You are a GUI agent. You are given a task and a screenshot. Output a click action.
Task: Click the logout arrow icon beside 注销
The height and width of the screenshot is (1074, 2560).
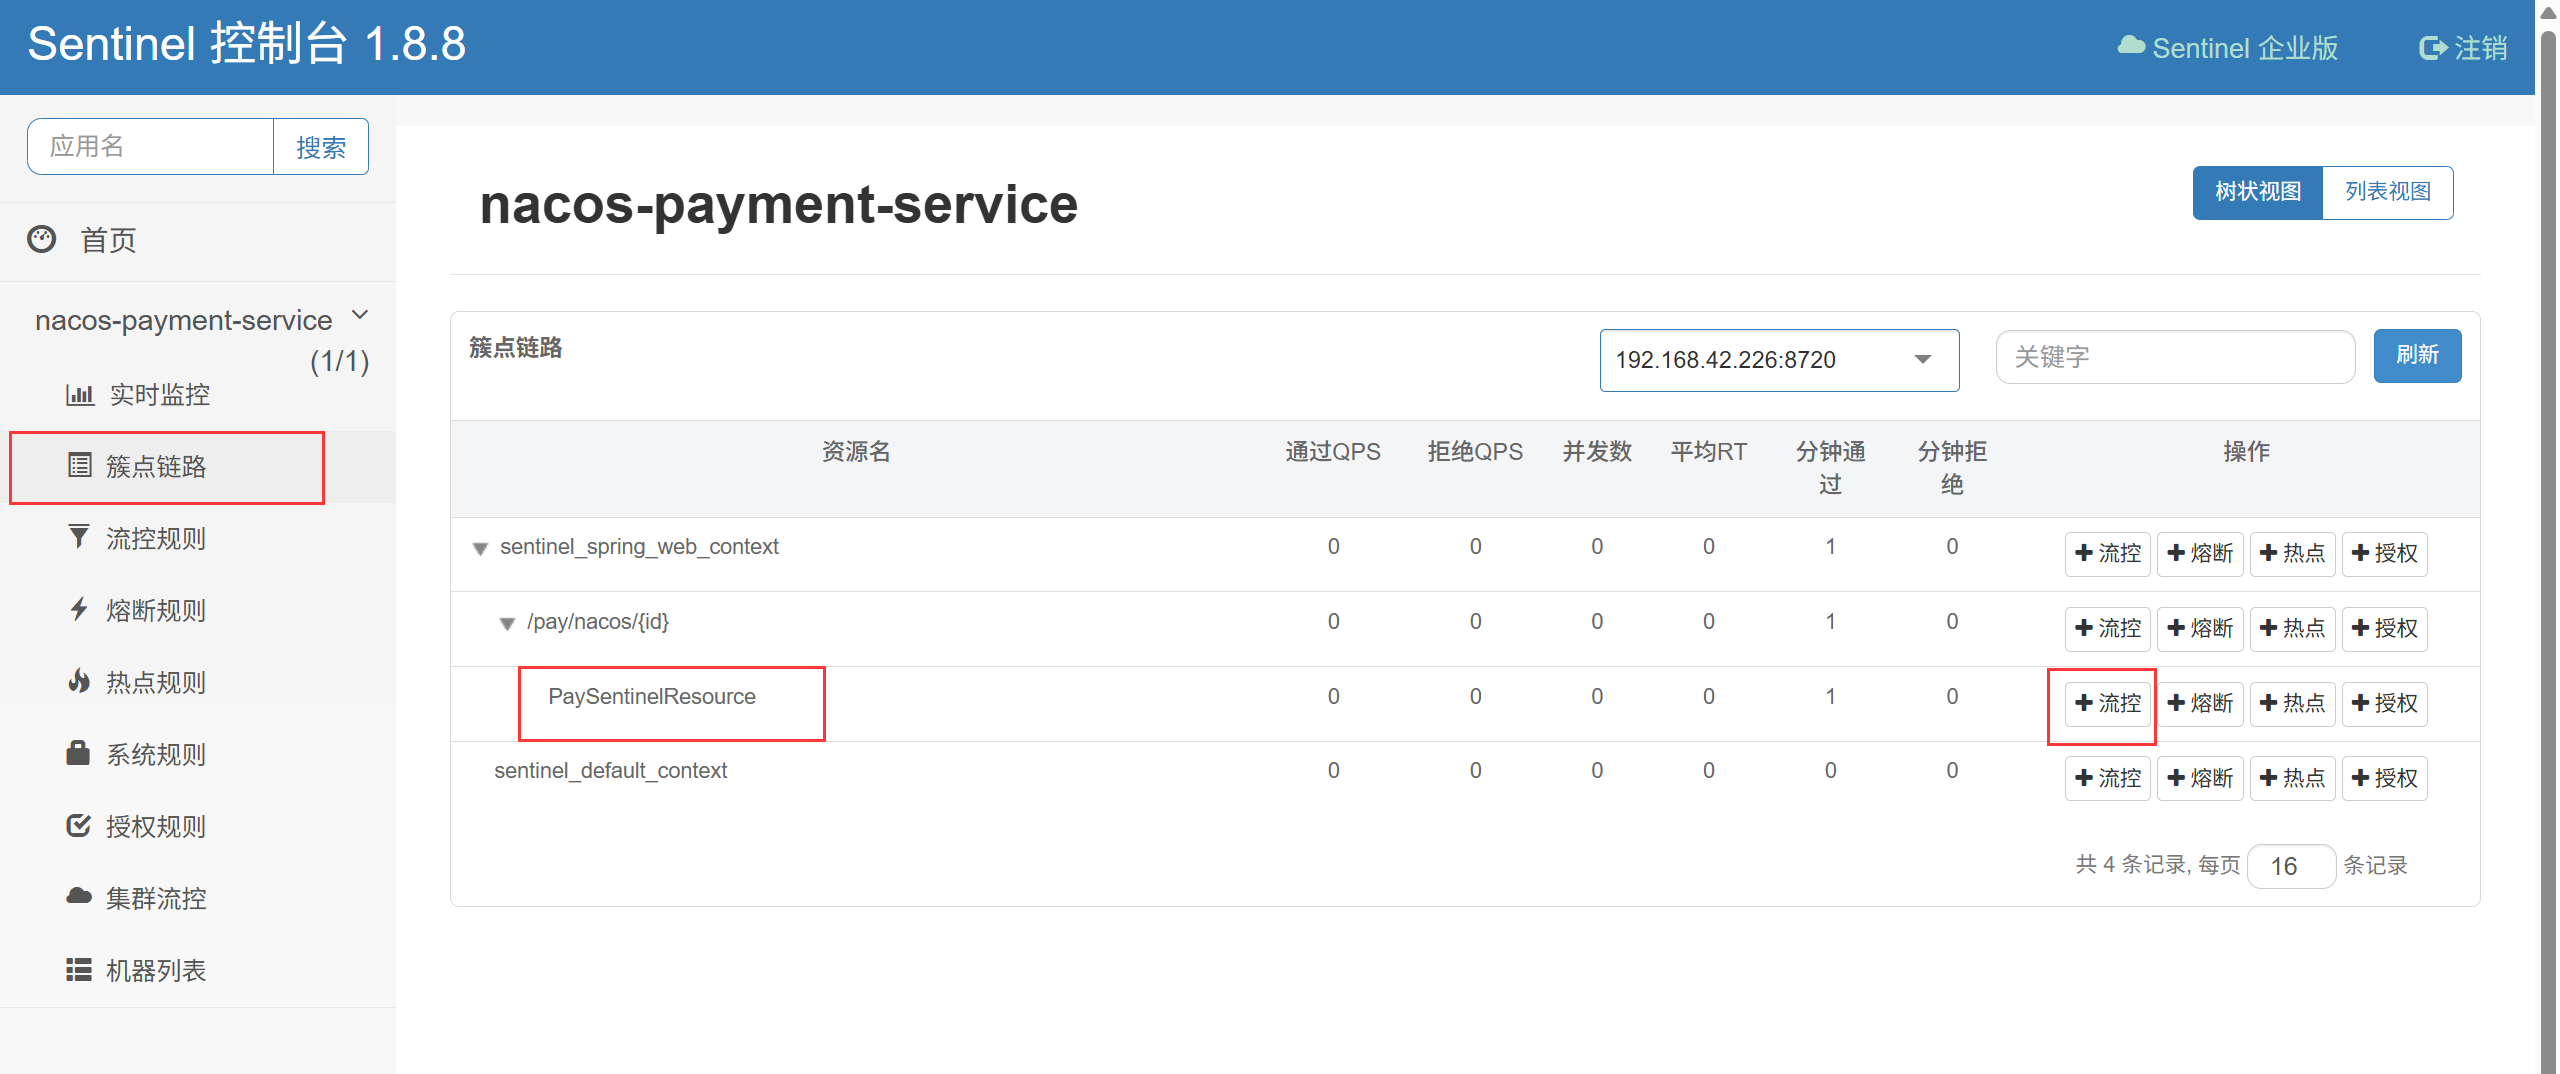(2433, 47)
